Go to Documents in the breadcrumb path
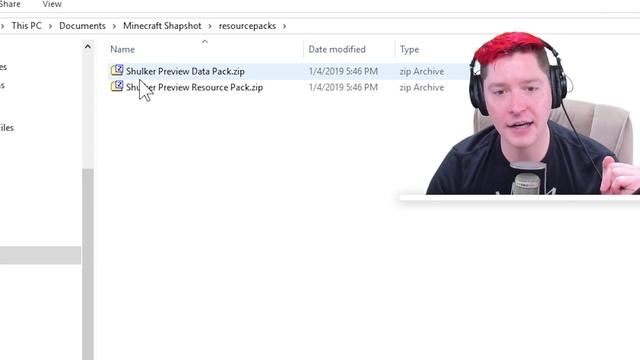Image resolution: width=640 pixels, height=360 pixels. (82, 26)
